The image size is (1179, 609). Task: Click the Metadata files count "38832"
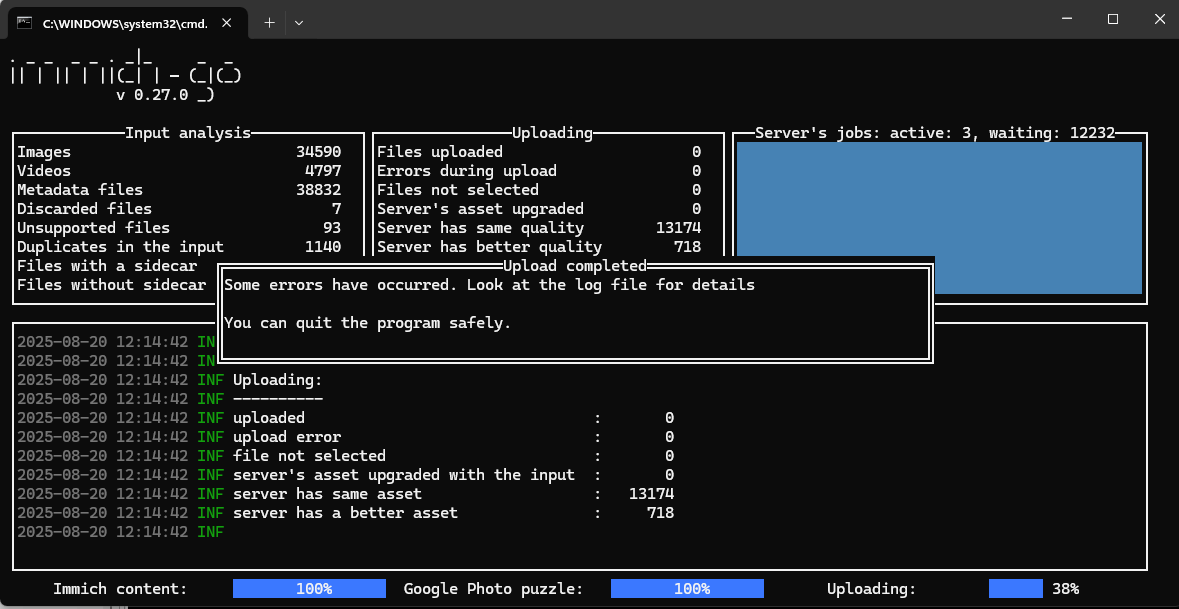[319, 189]
